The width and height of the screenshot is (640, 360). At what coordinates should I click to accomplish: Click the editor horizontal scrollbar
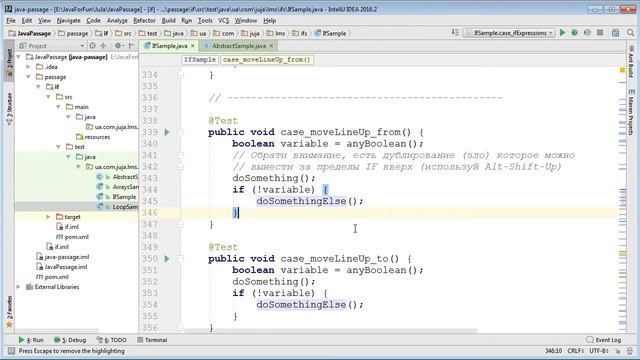coord(331,331)
